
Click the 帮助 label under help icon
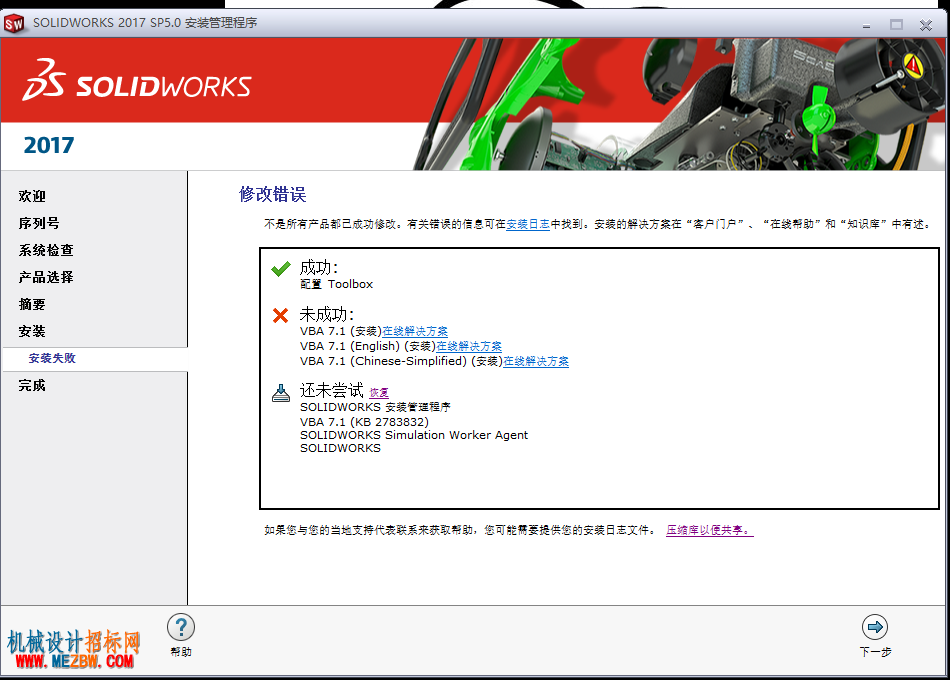click(181, 652)
